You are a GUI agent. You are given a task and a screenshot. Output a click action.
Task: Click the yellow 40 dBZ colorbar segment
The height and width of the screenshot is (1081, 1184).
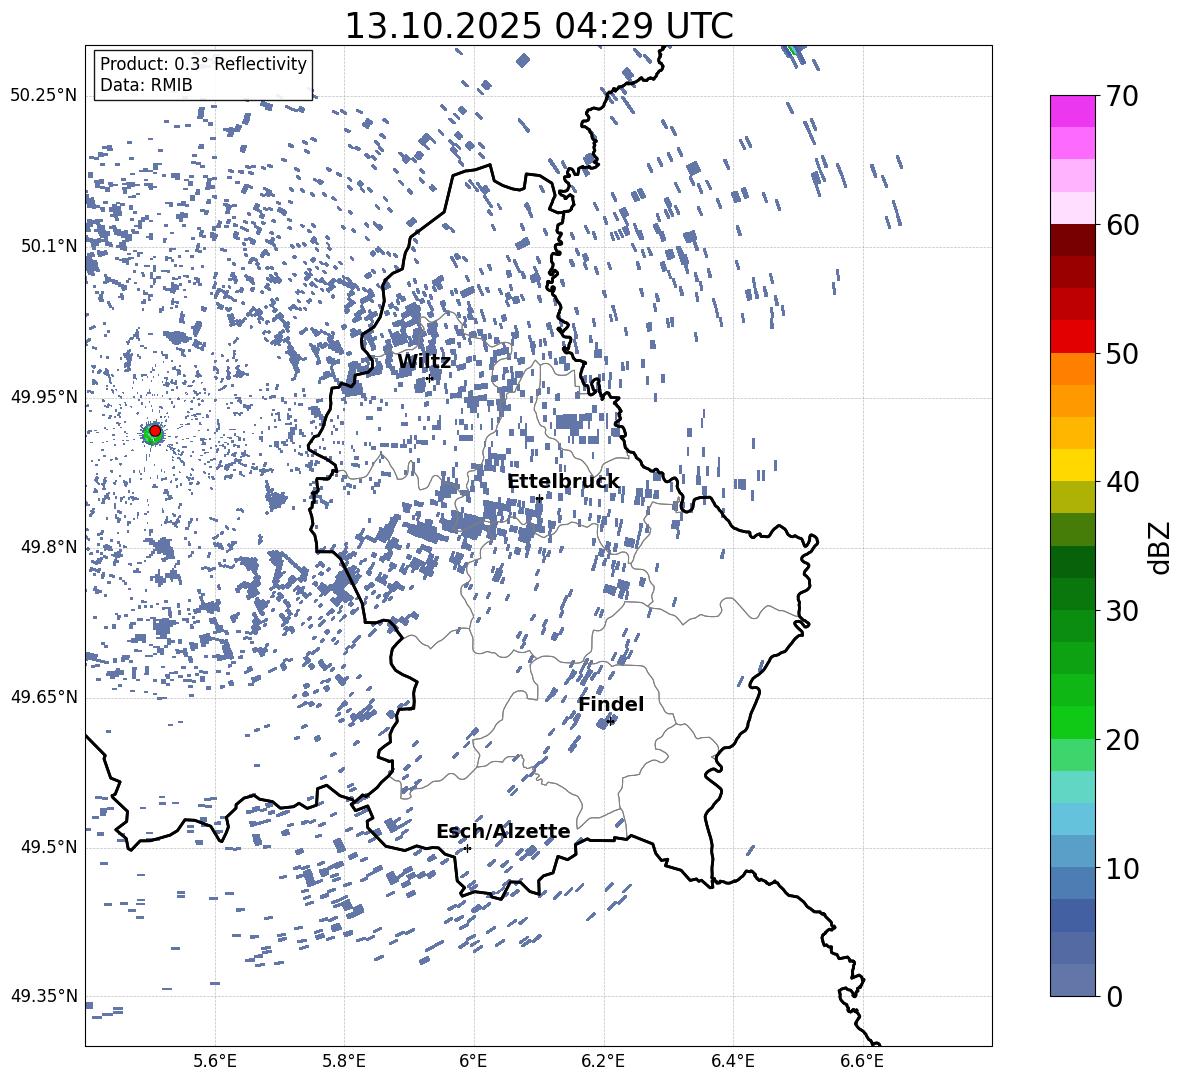pos(1073,466)
